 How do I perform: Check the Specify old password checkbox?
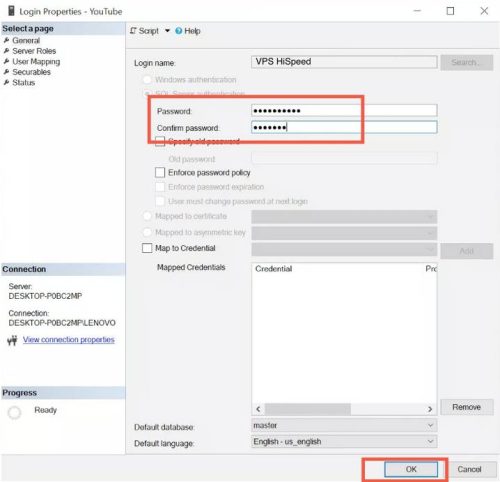click(160, 141)
